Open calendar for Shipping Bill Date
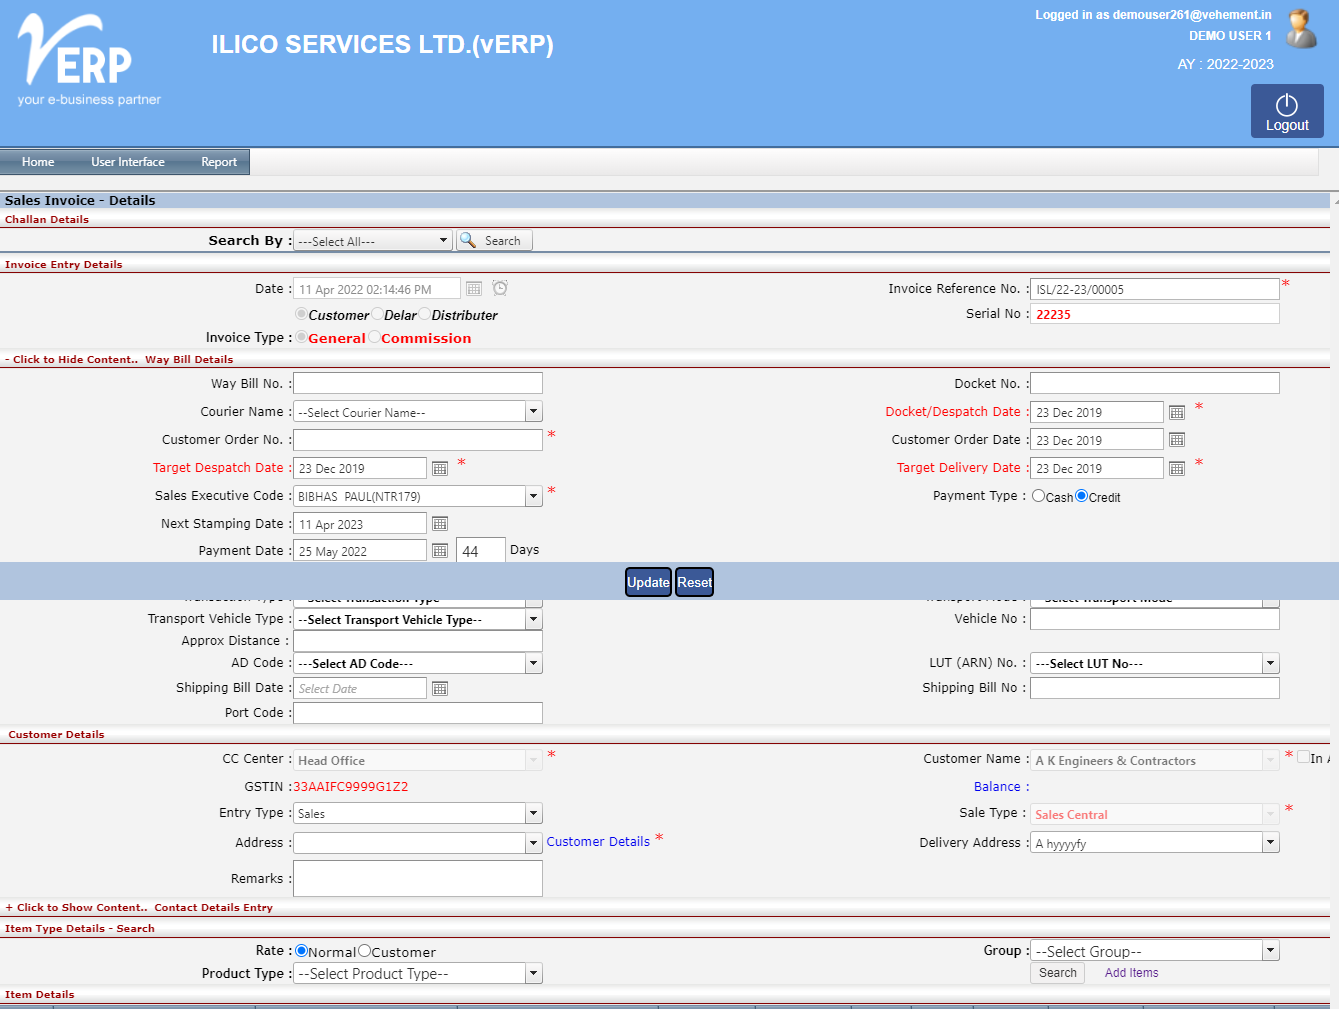 (440, 688)
